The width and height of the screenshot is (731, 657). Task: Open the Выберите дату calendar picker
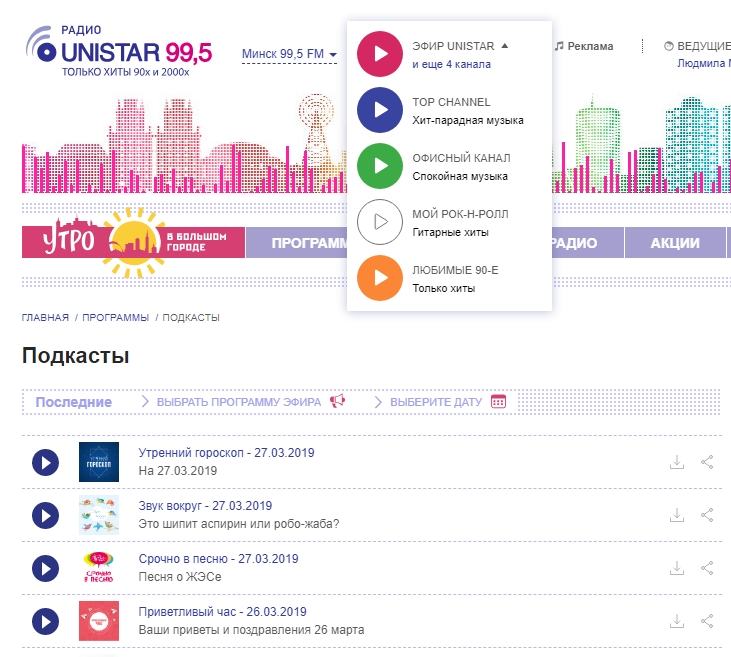[440, 402]
